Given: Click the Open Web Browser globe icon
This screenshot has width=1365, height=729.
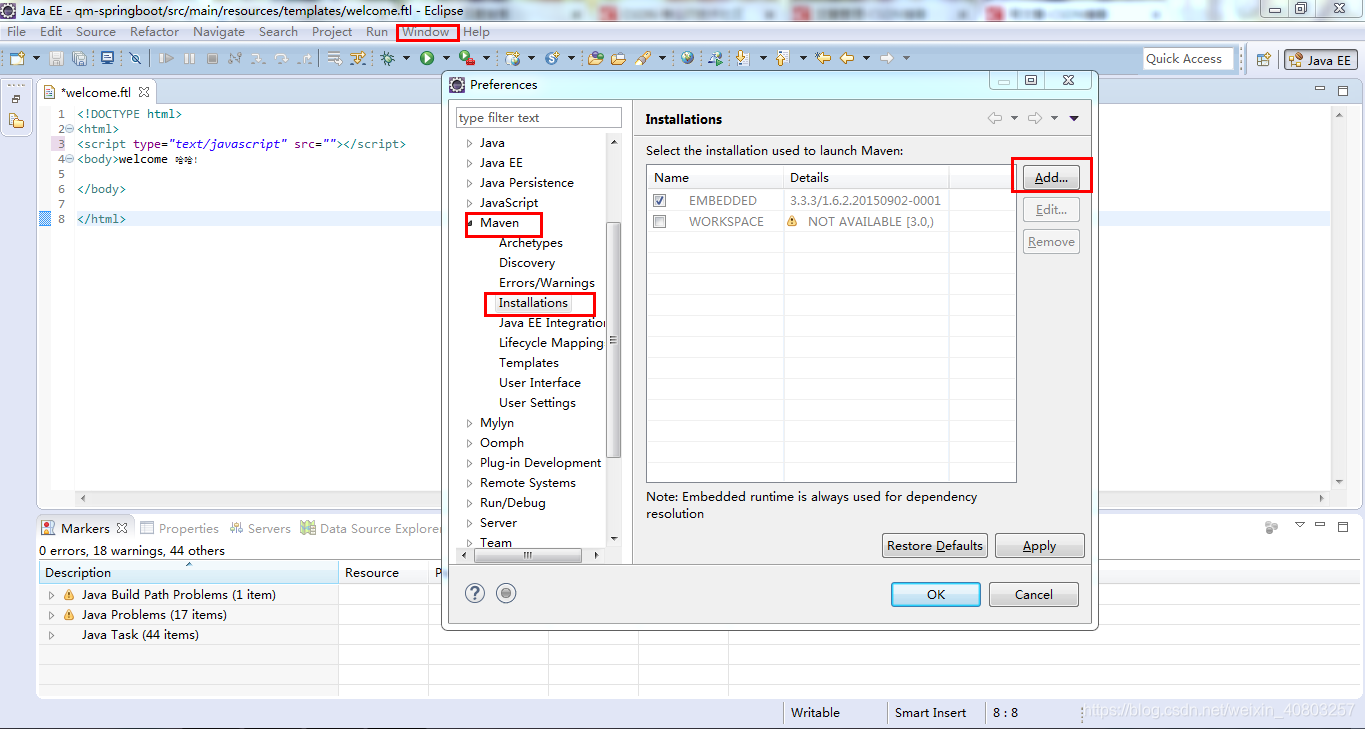Looking at the screenshot, I should [688, 59].
